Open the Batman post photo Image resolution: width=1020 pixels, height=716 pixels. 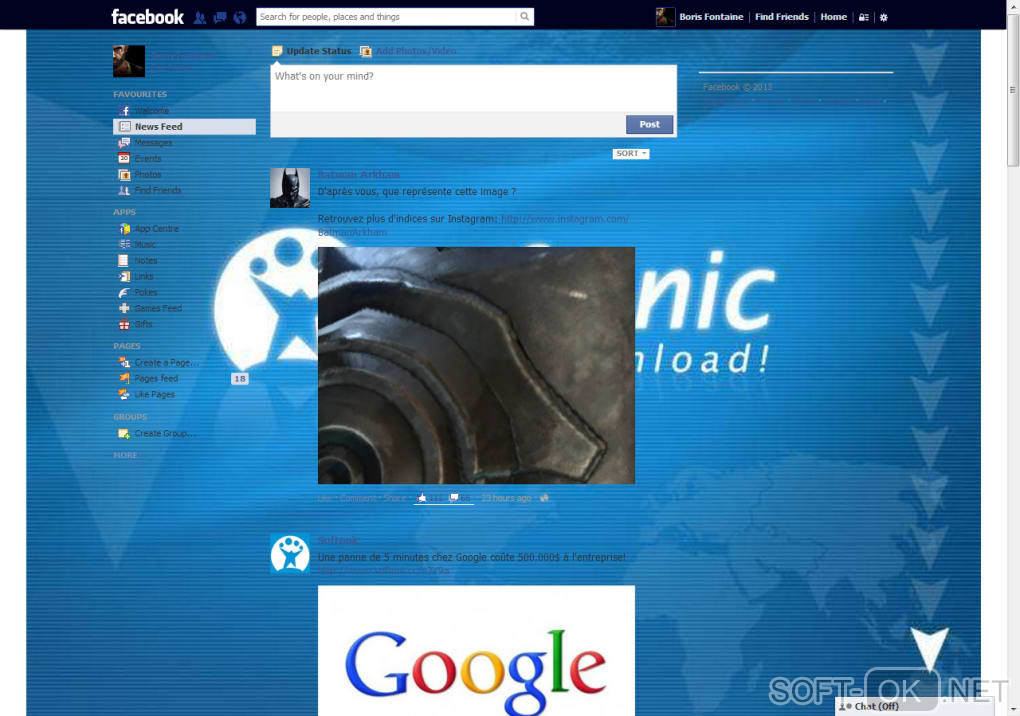tap(476, 365)
